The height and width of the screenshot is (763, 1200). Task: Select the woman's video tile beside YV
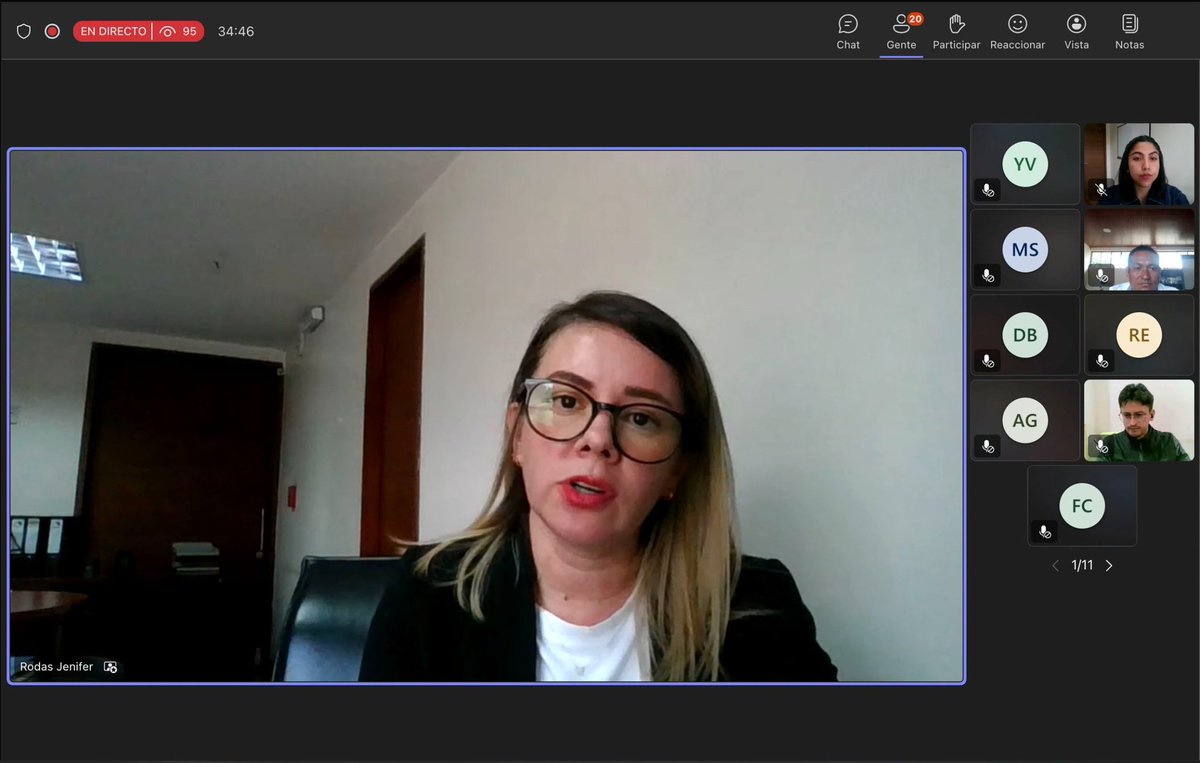click(1139, 164)
